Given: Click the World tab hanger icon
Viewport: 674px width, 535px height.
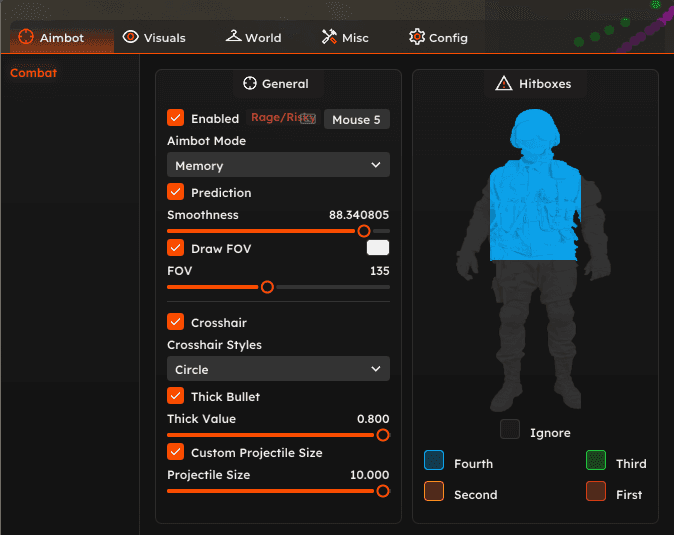Looking at the screenshot, I should pyautogui.click(x=233, y=37).
